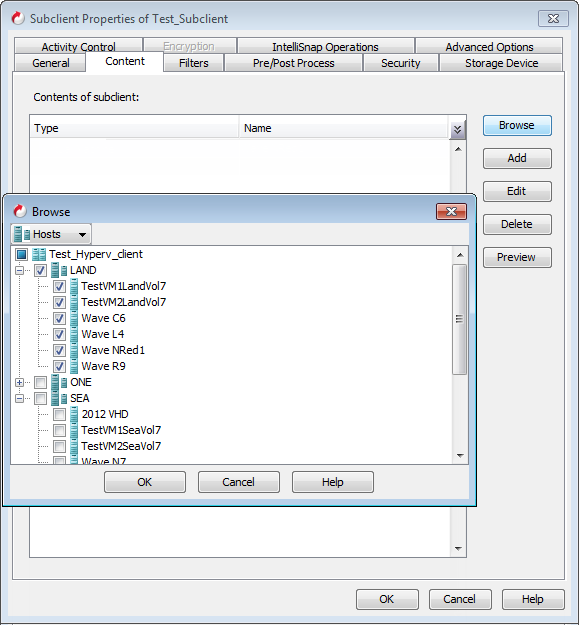Switch to the General tab
579x625 pixels.
pyautogui.click(x=51, y=63)
